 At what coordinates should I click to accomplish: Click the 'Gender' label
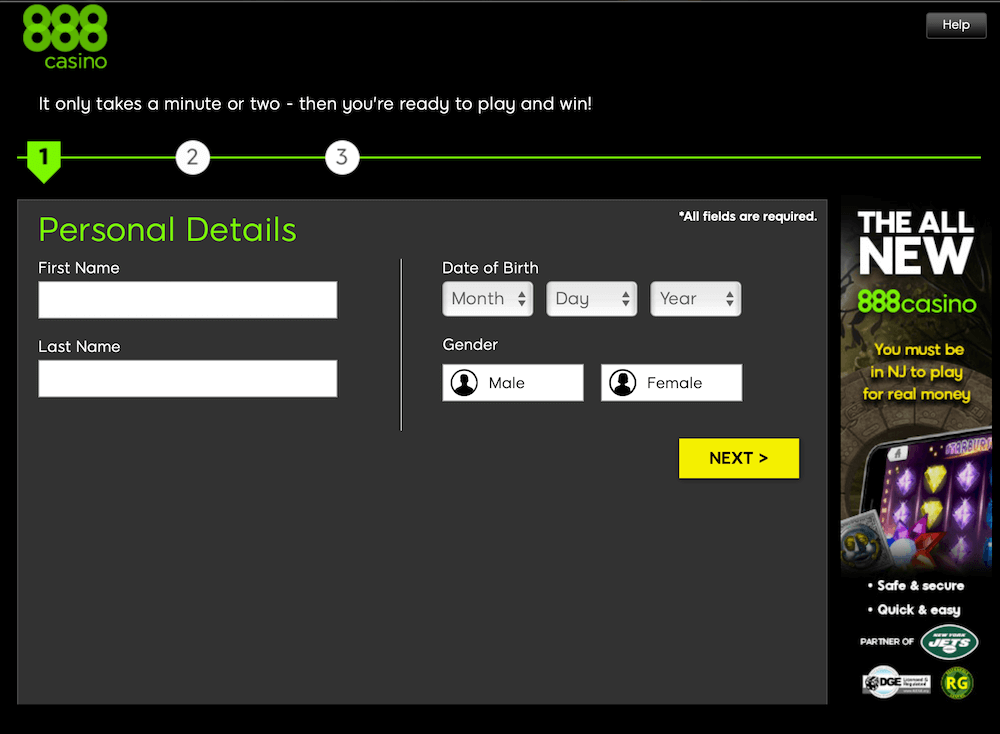point(470,344)
